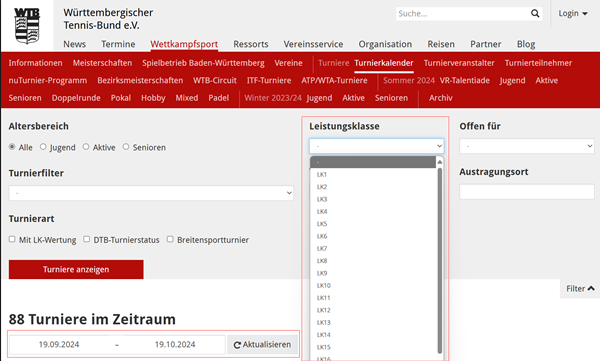The width and height of the screenshot is (600, 361).
Task: Open the Bezirksmeisterschaften link
Action: click(x=140, y=80)
